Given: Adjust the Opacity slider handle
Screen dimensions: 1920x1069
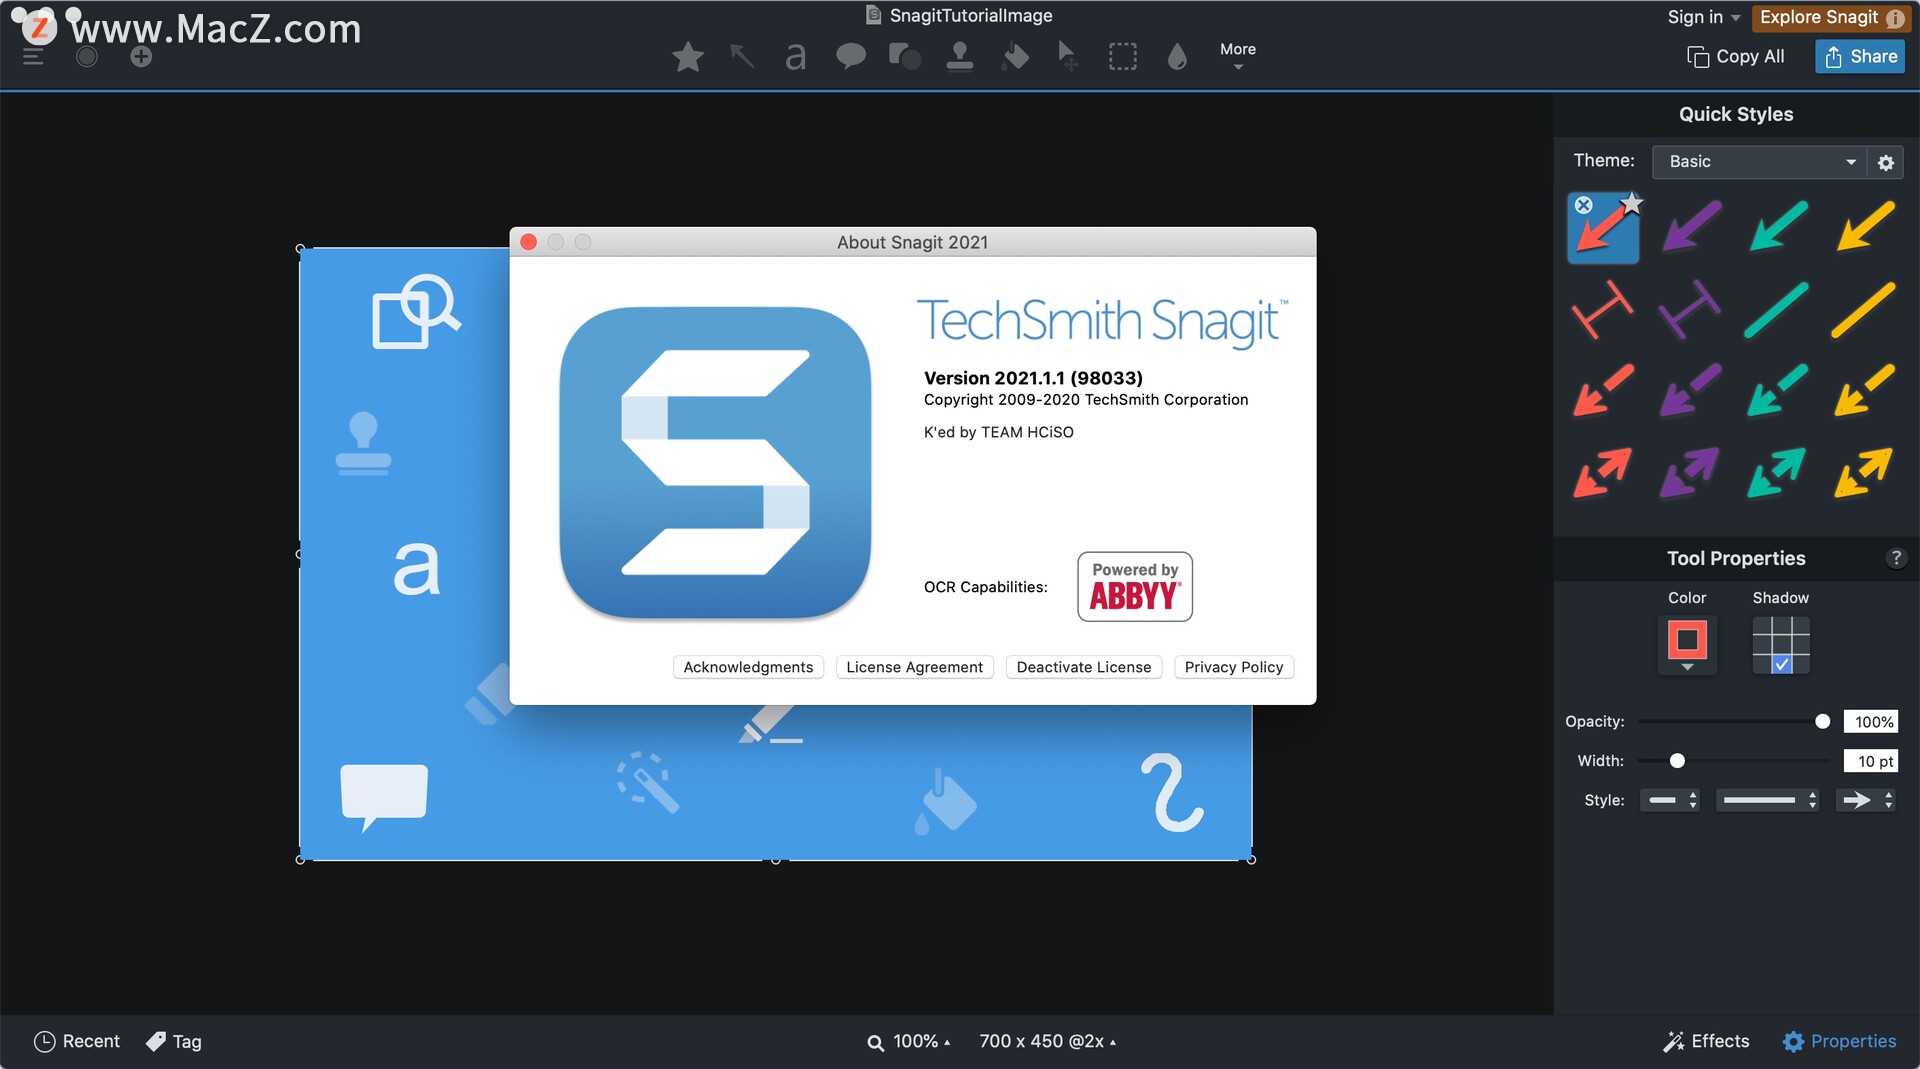Looking at the screenshot, I should pos(1822,722).
